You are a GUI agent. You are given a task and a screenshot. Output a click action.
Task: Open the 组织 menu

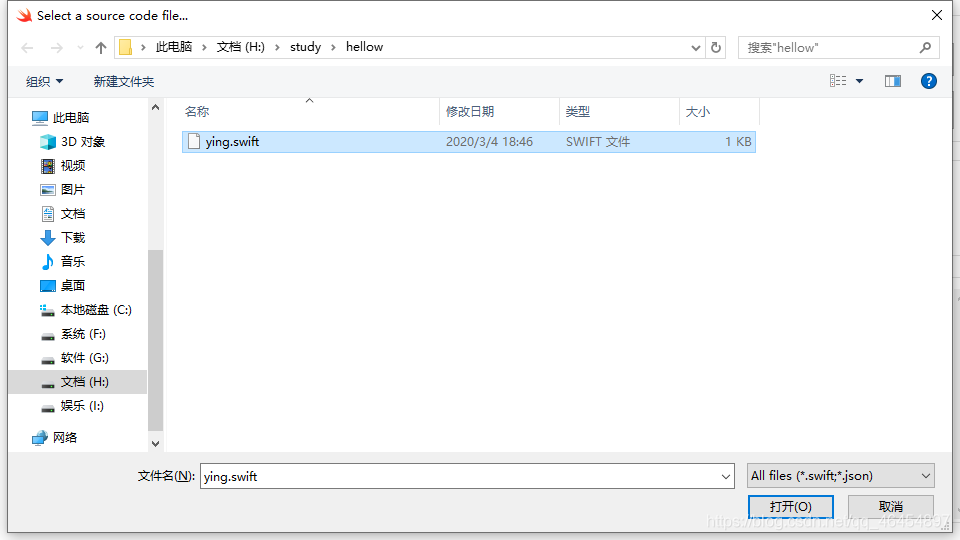point(45,81)
